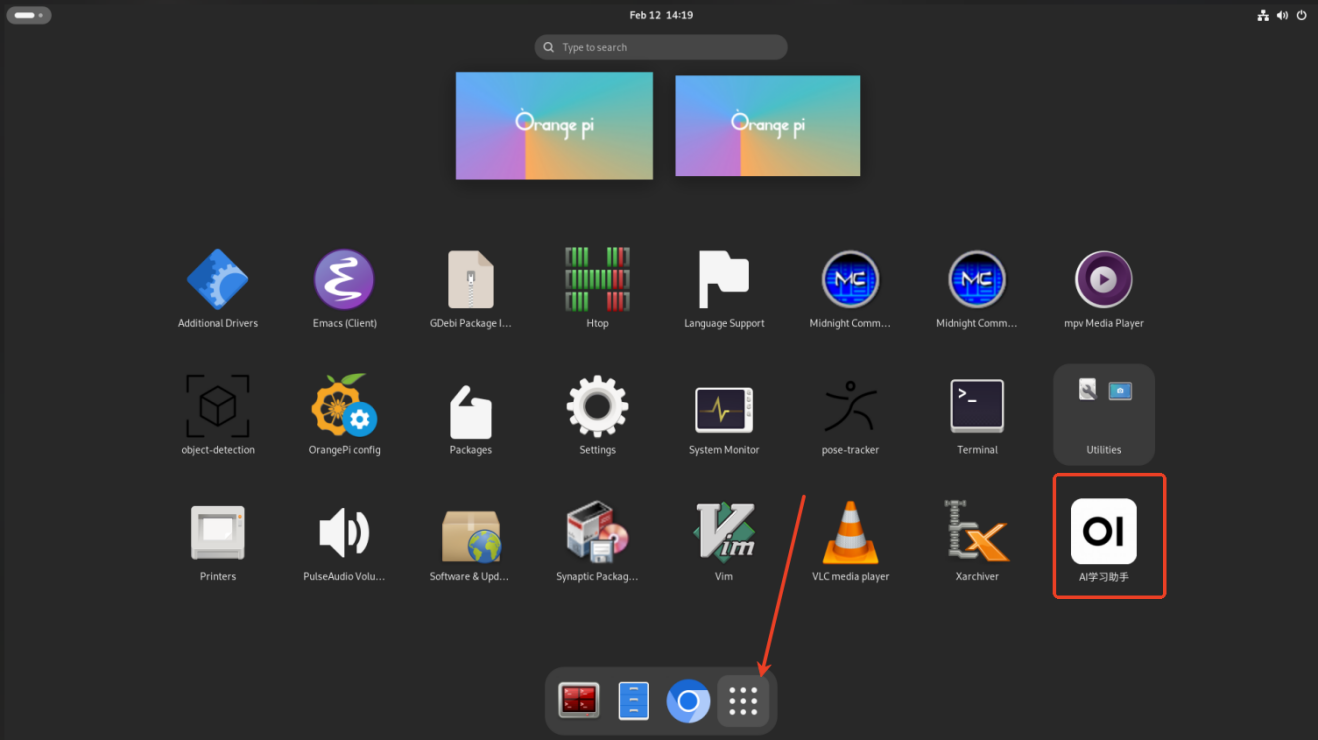Launch Chromium browser from the dock

tap(688, 700)
